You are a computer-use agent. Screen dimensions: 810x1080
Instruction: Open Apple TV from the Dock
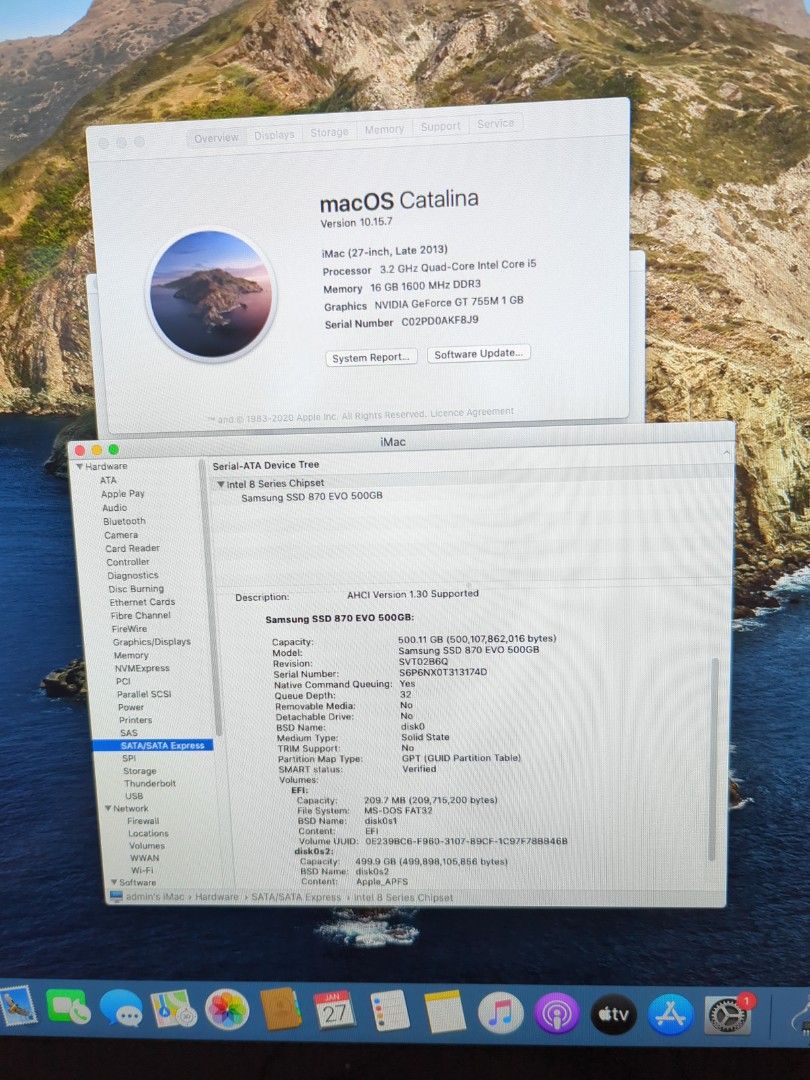pyautogui.click(x=613, y=1015)
